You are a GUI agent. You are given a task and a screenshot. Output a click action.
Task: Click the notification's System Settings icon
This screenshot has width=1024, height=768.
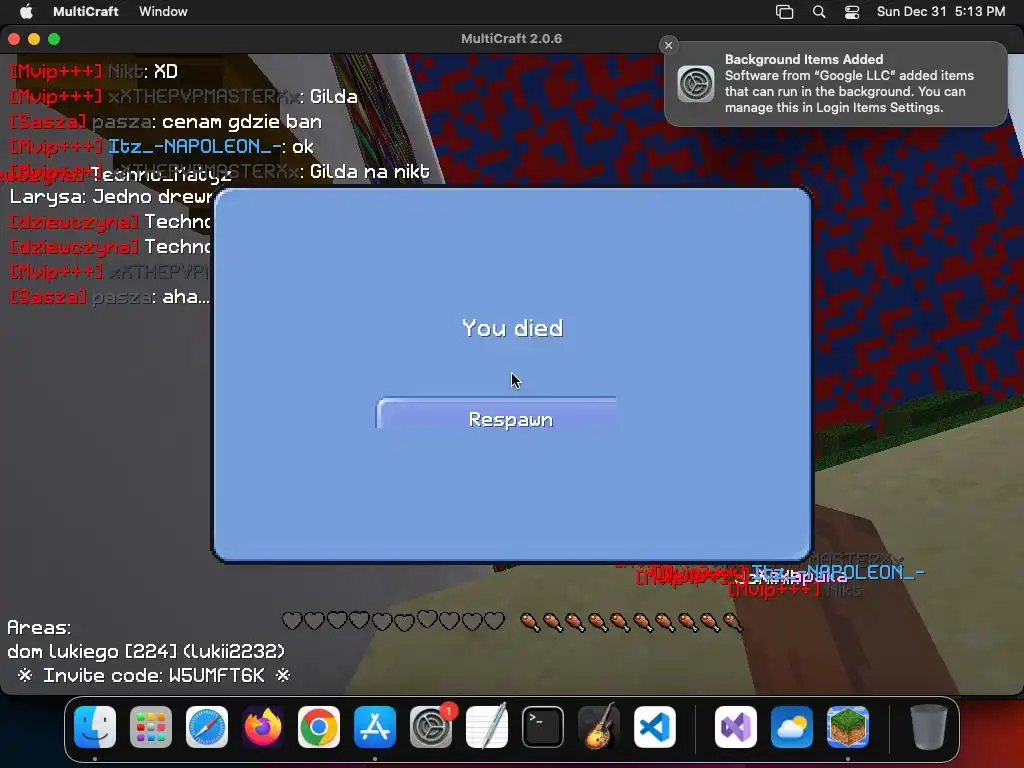click(x=696, y=84)
